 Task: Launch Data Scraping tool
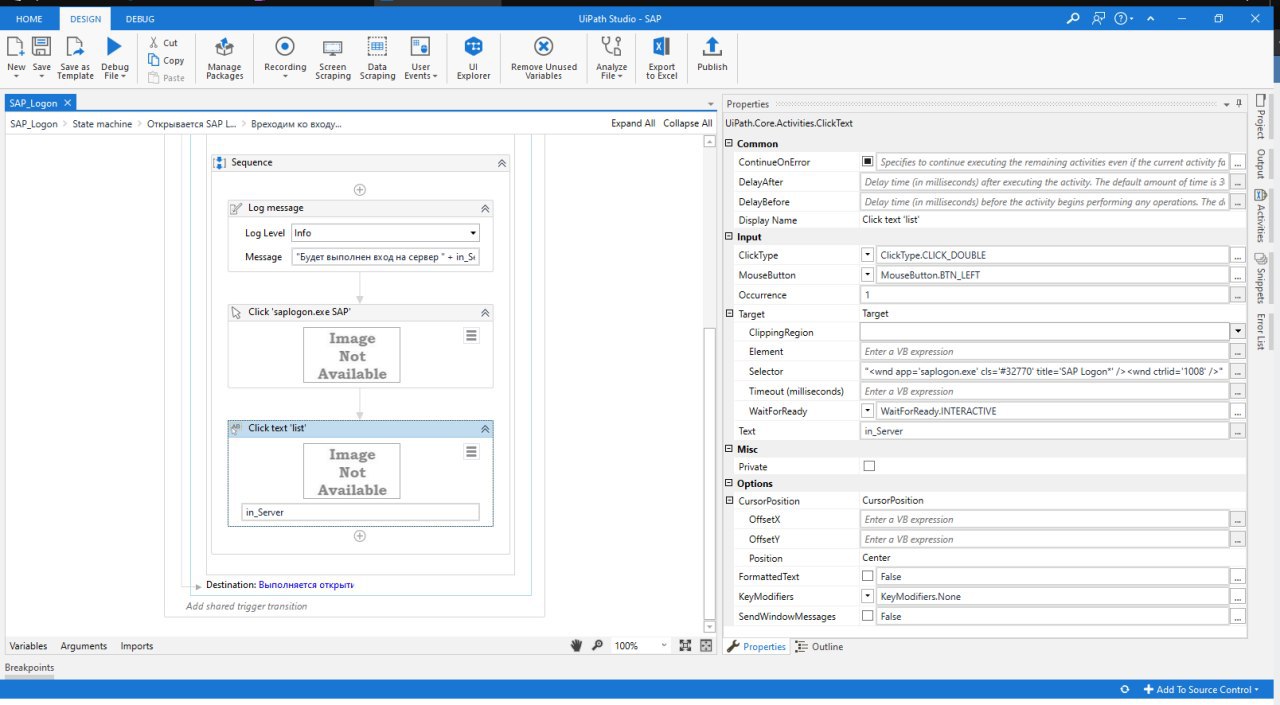click(377, 58)
